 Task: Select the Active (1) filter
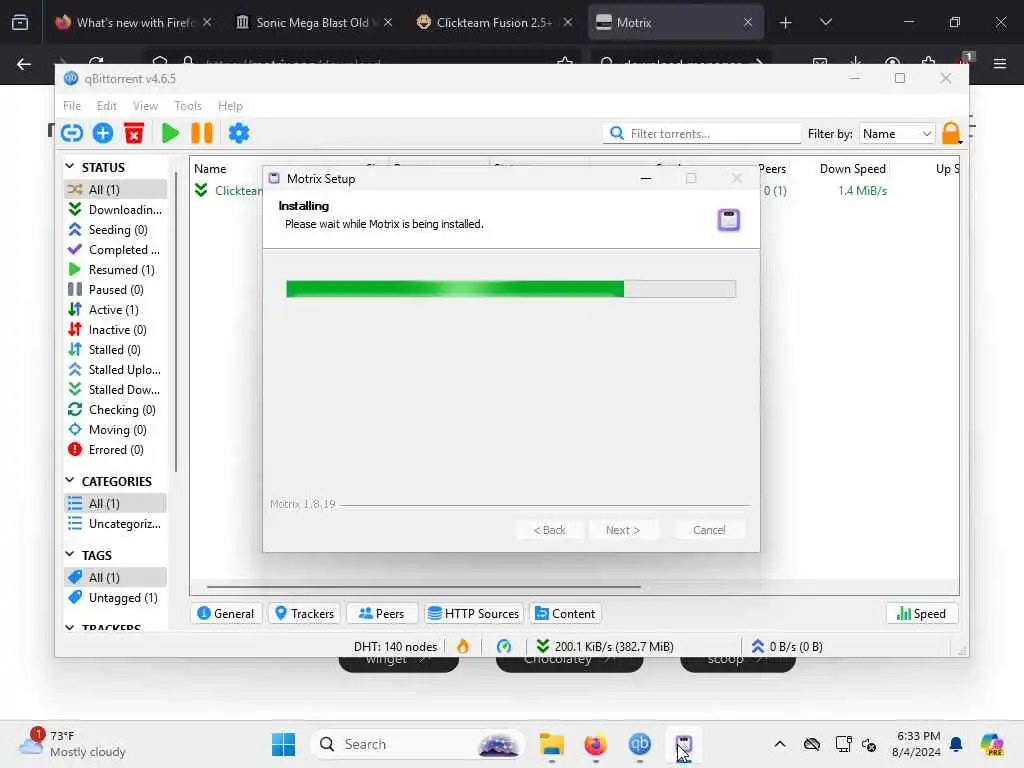pos(116,310)
